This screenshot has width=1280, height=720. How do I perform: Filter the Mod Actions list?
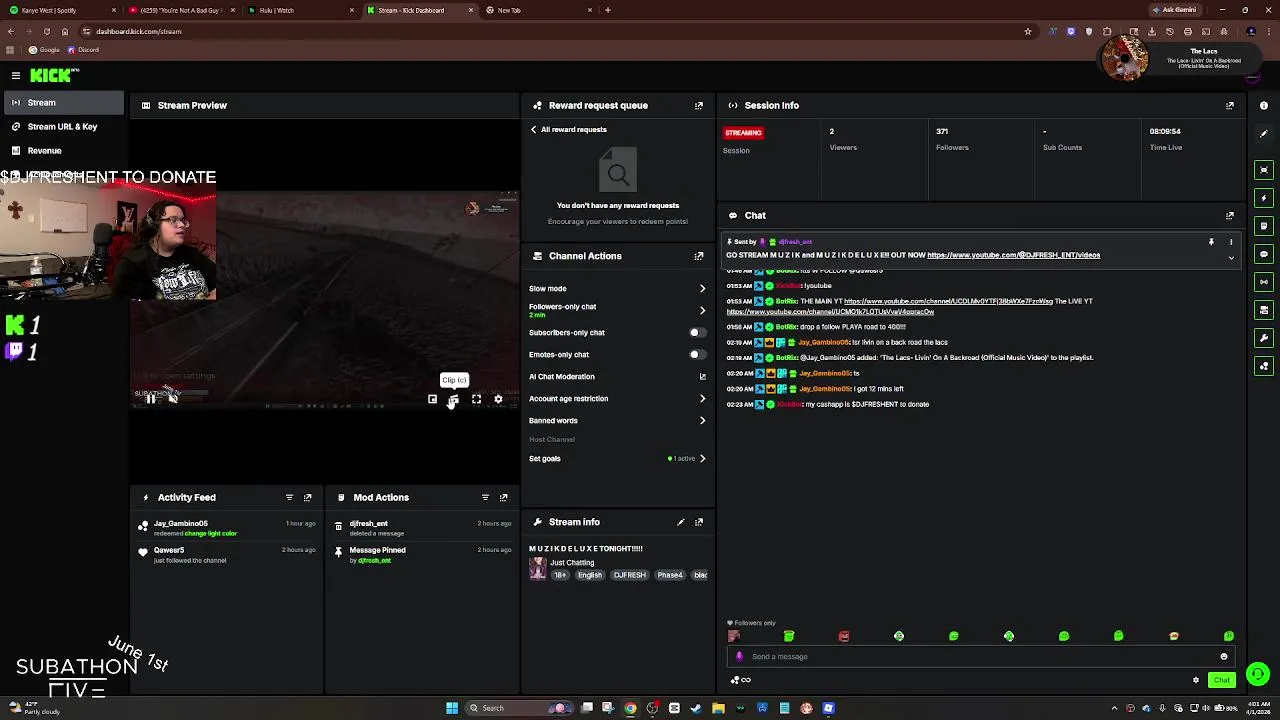tap(485, 497)
